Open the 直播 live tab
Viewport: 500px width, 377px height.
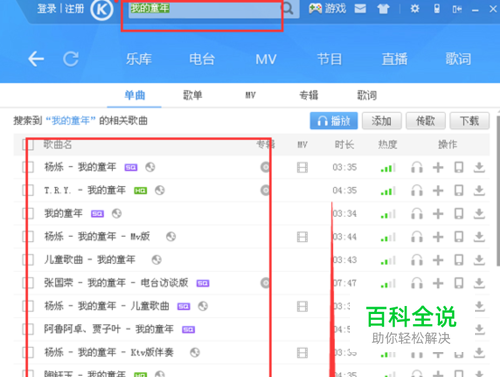[x=394, y=59]
